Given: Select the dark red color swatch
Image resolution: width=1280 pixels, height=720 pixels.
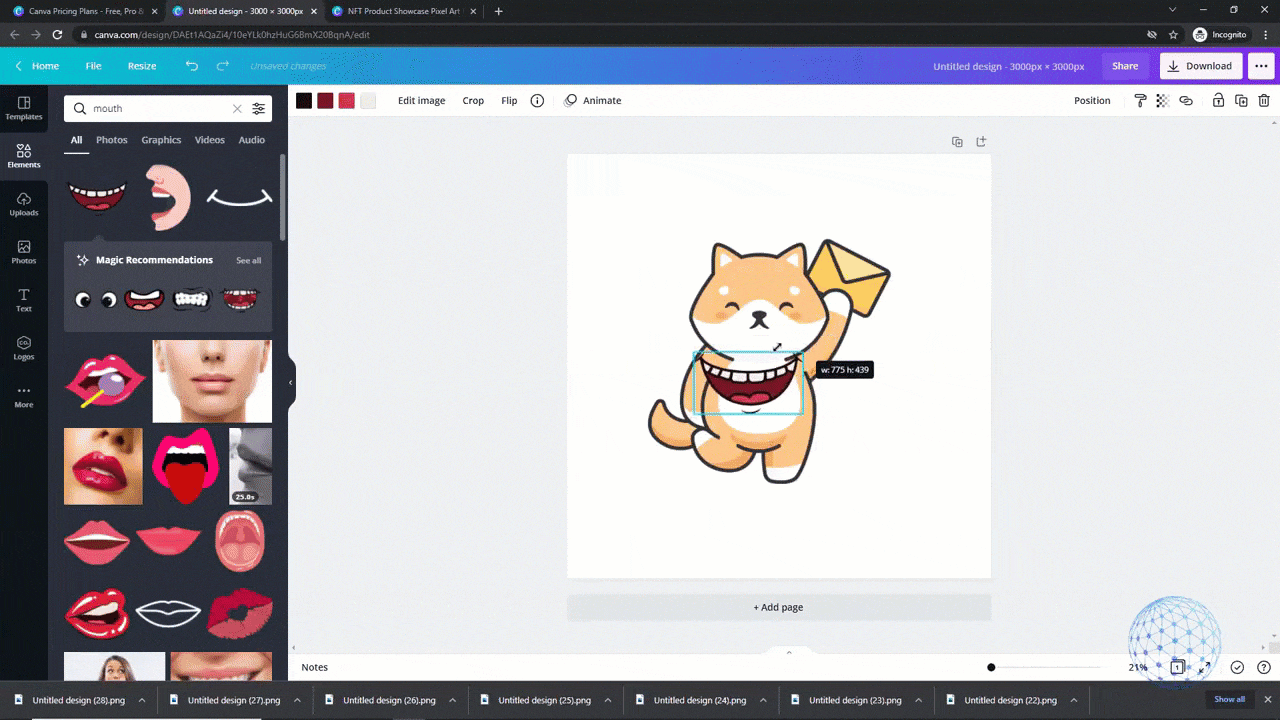Looking at the screenshot, I should pyautogui.click(x=325, y=101).
